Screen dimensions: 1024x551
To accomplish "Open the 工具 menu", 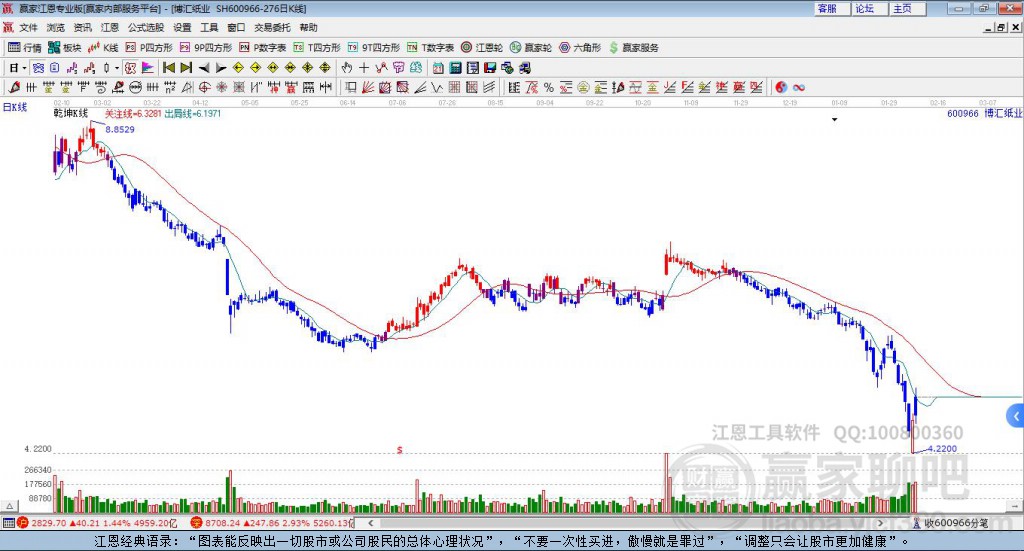I will (209, 27).
